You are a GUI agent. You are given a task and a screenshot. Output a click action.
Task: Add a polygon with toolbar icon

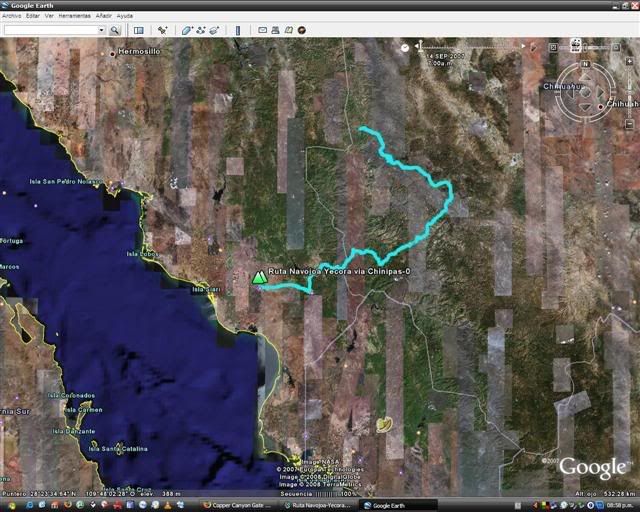[186, 30]
